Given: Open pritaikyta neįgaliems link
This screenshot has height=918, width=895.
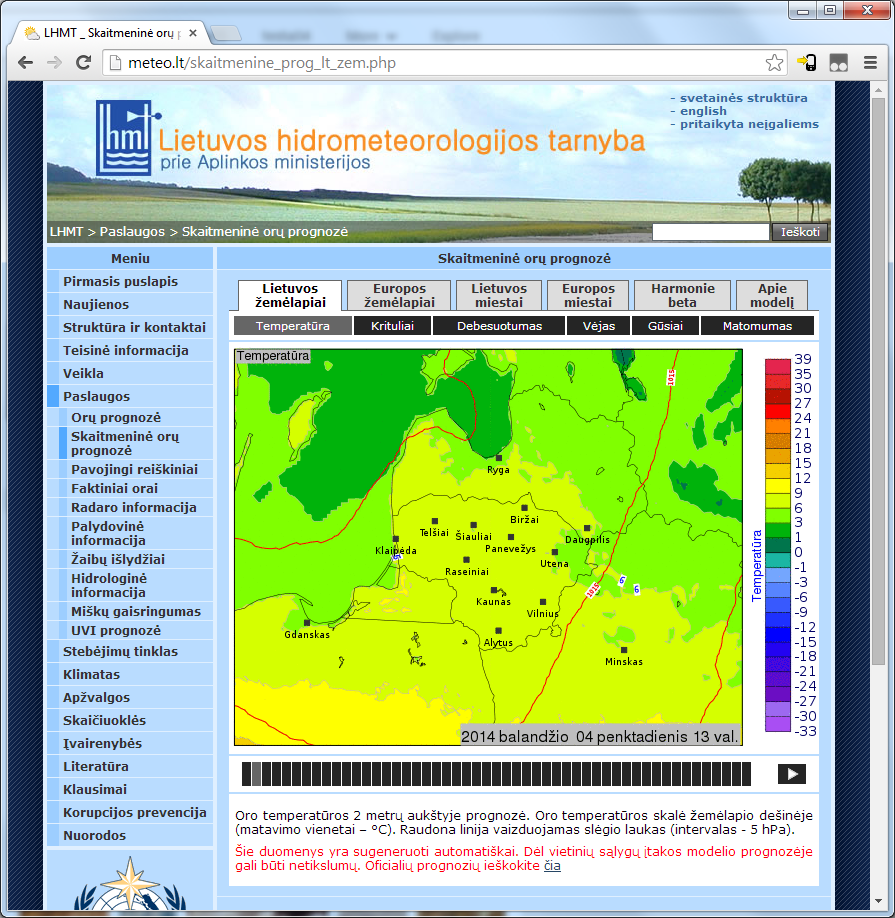Looking at the screenshot, I should (749, 124).
